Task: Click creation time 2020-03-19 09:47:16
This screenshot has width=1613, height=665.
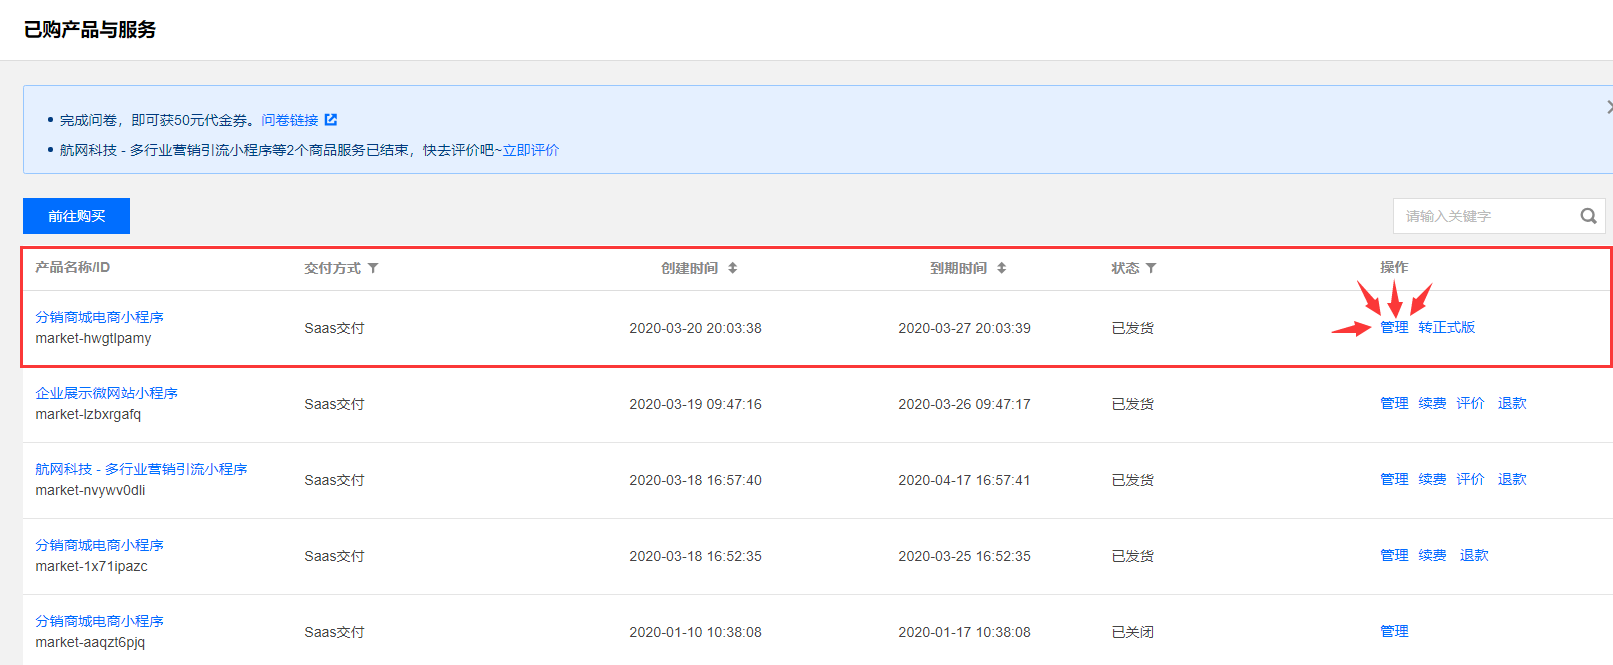Action: coord(695,404)
